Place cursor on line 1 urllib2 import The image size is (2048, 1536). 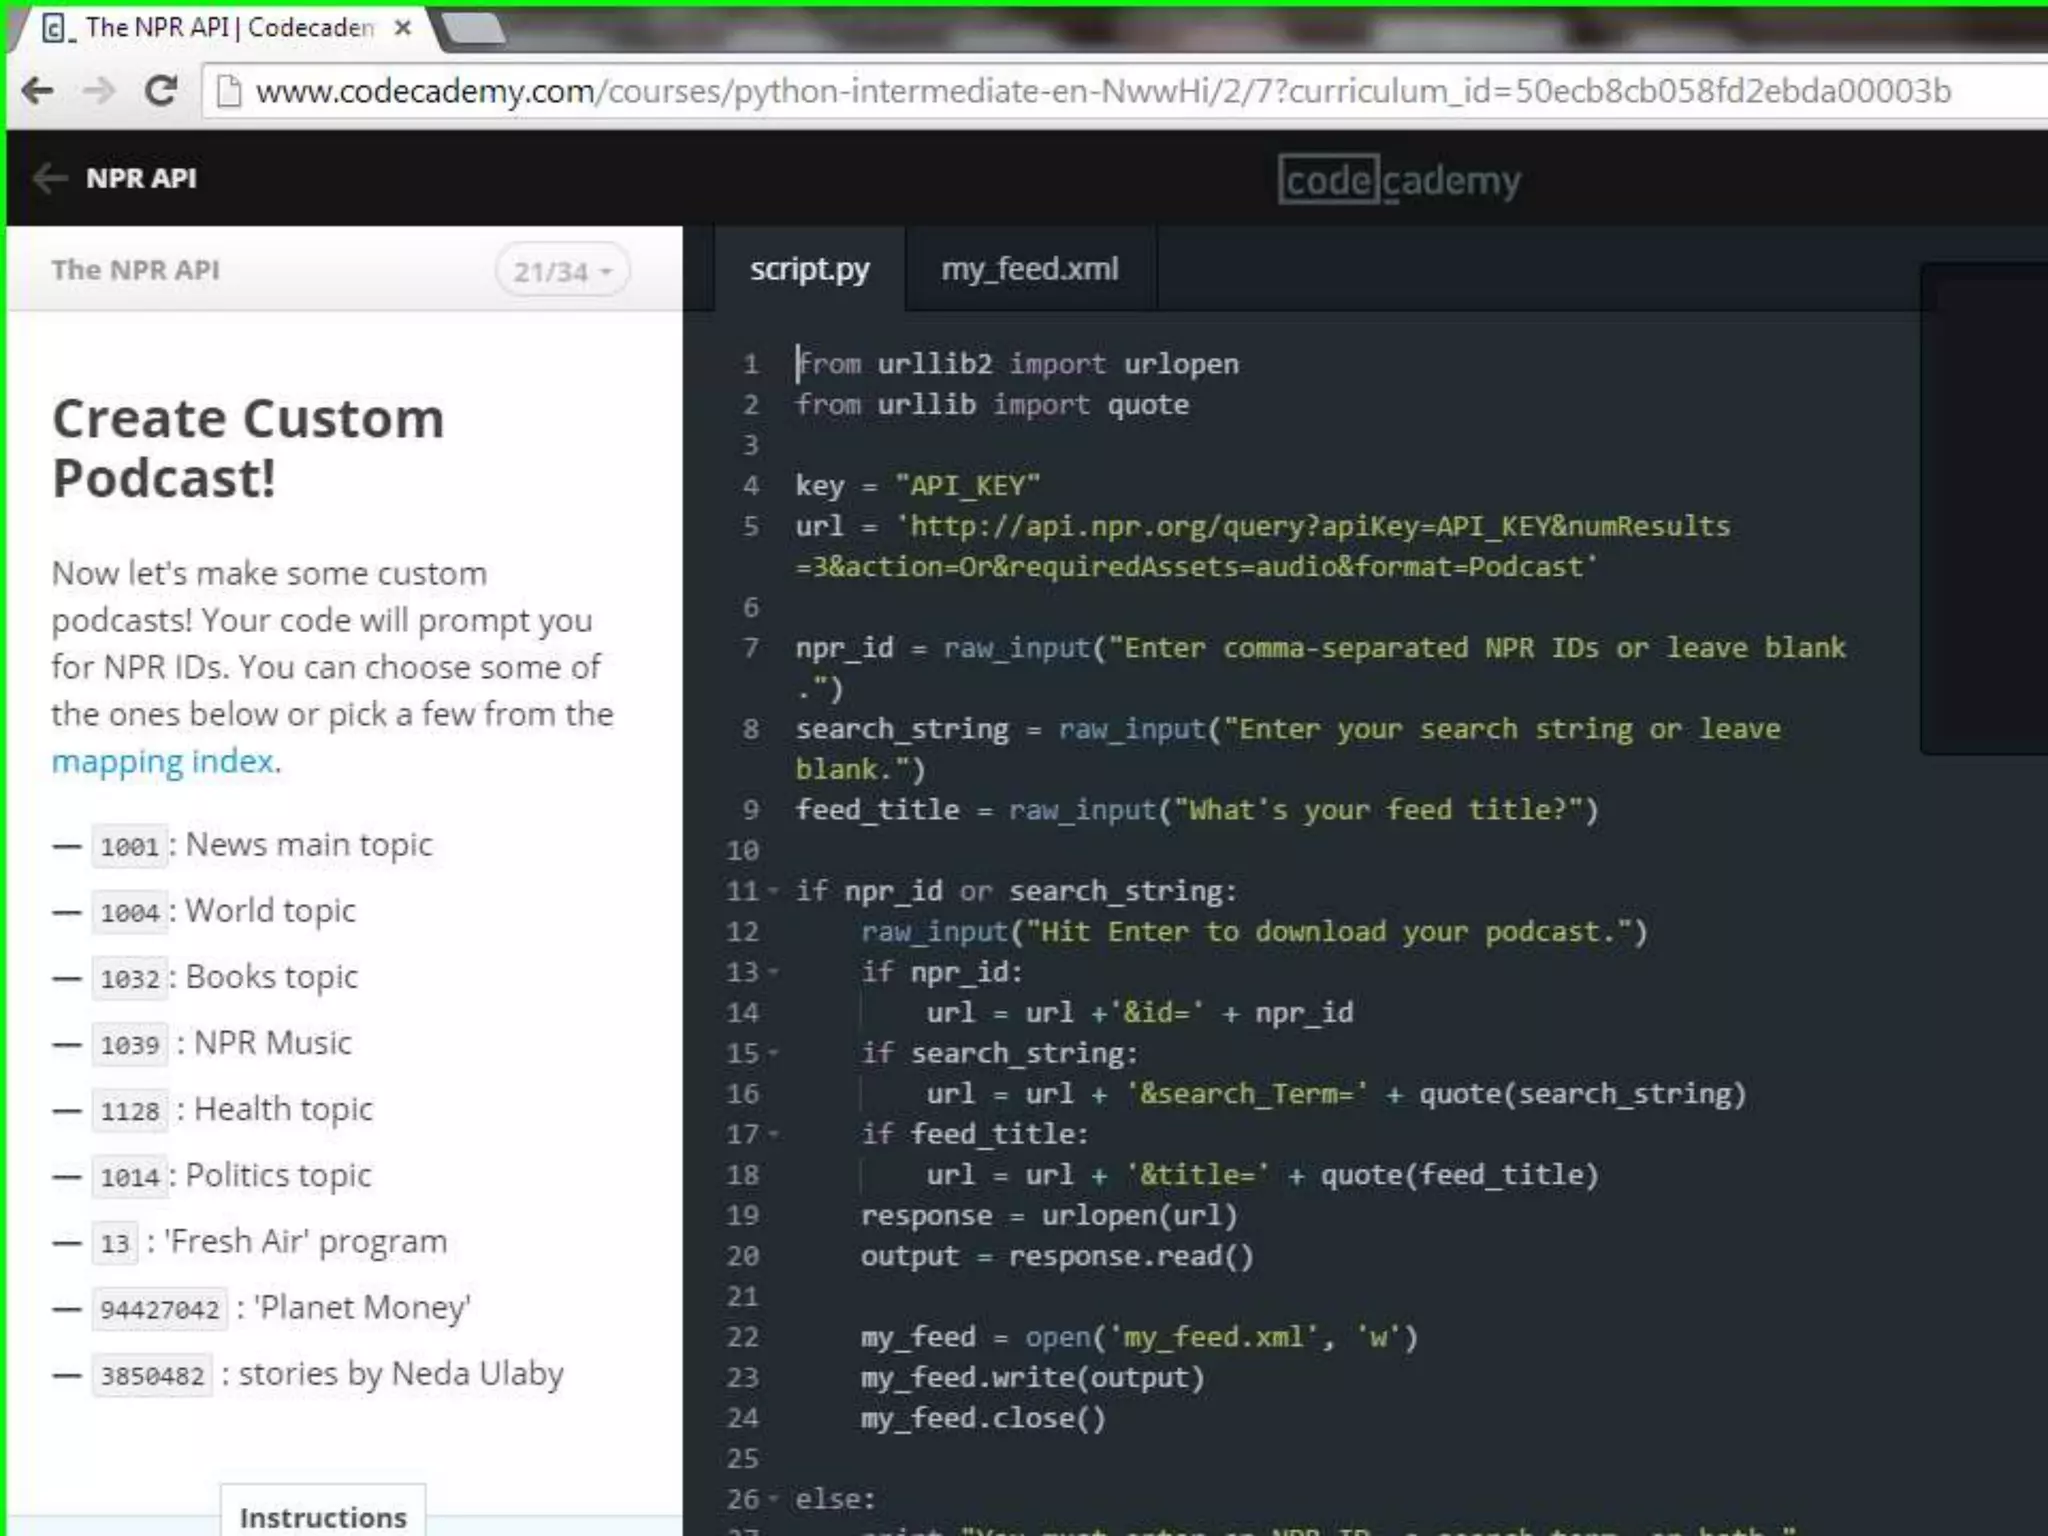click(1017, 364)
